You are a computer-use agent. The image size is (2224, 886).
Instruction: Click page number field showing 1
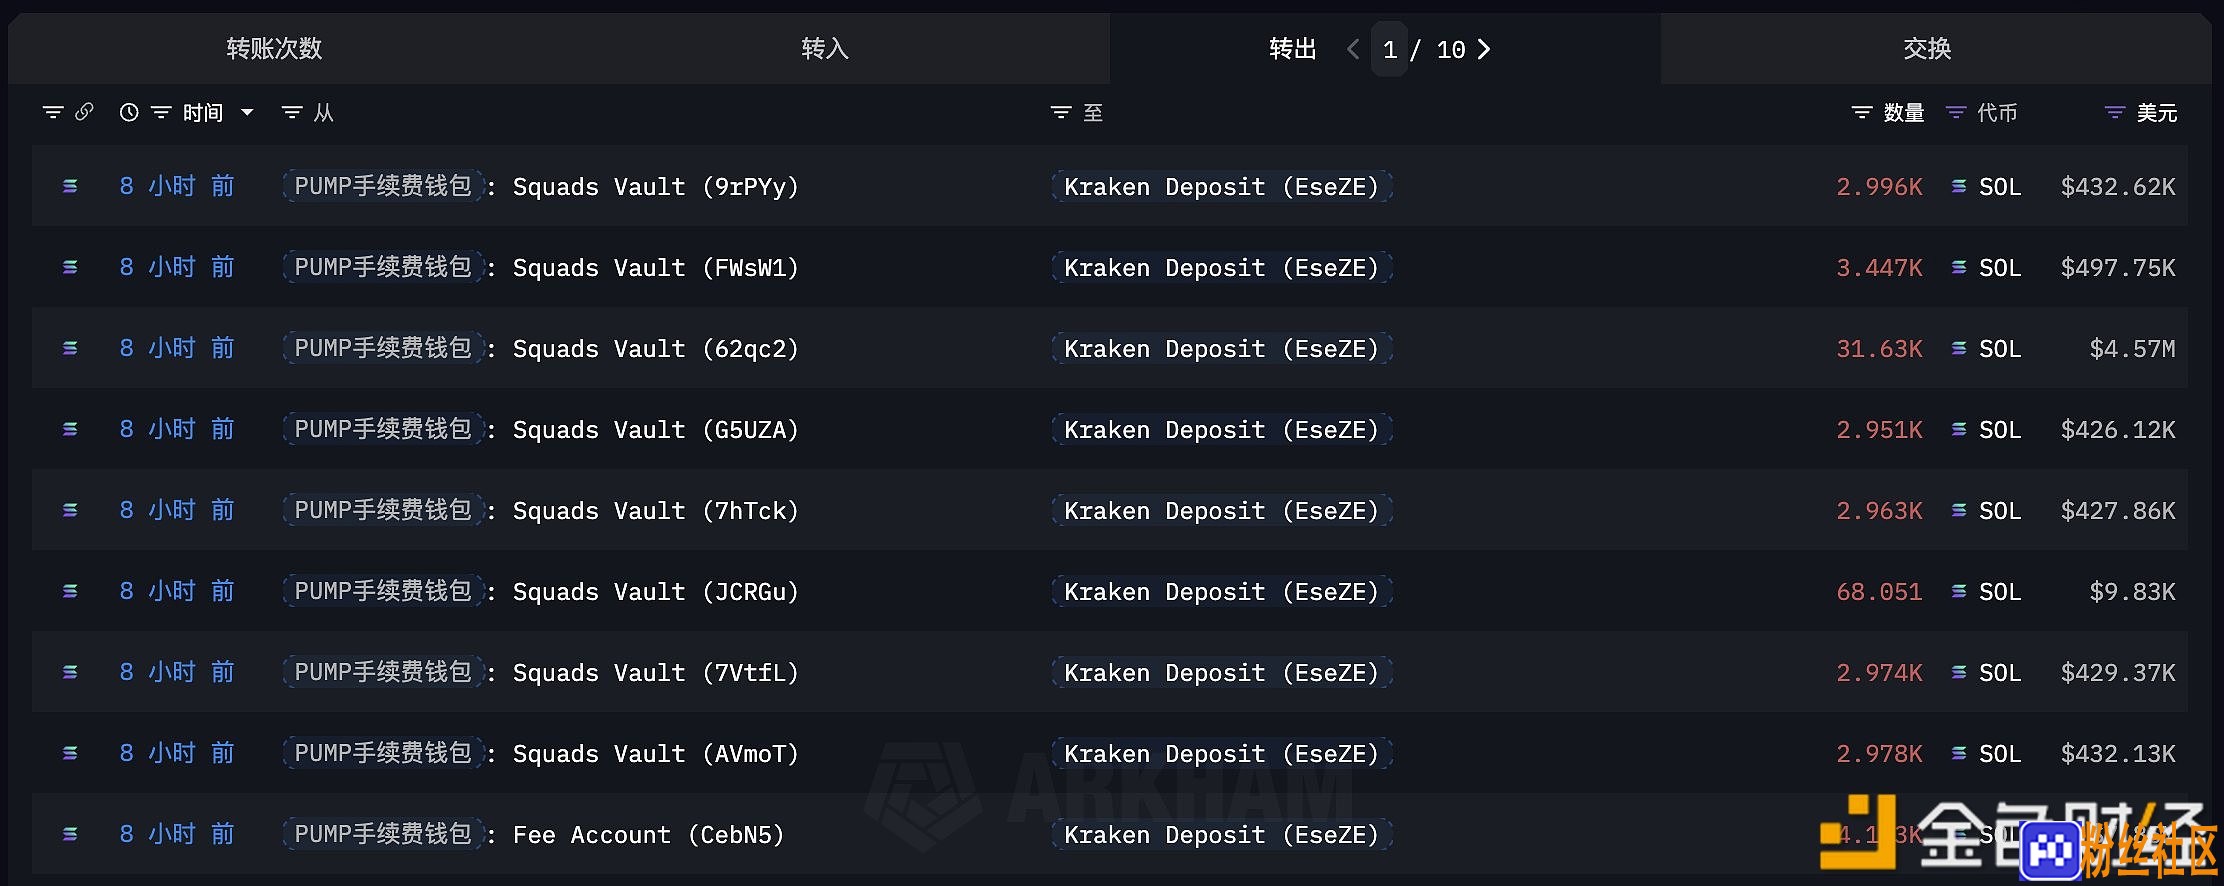pos(1389,49)
